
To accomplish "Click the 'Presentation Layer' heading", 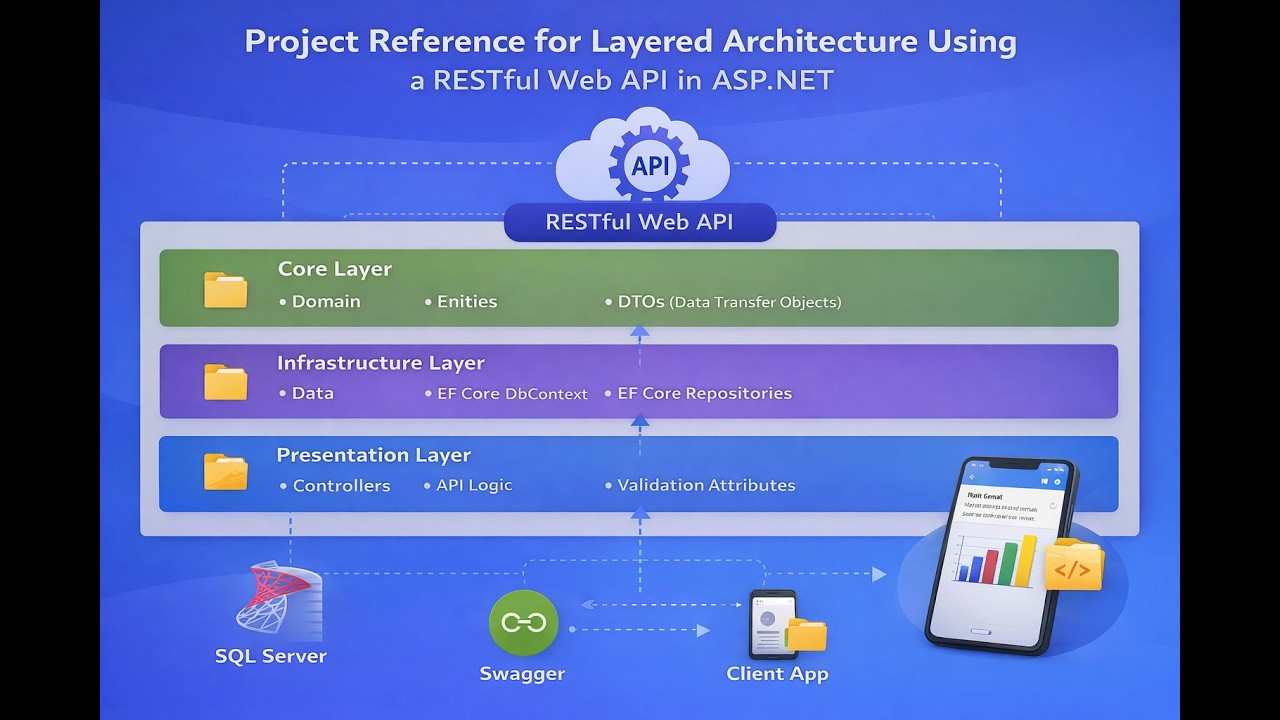I will [374, 455].
